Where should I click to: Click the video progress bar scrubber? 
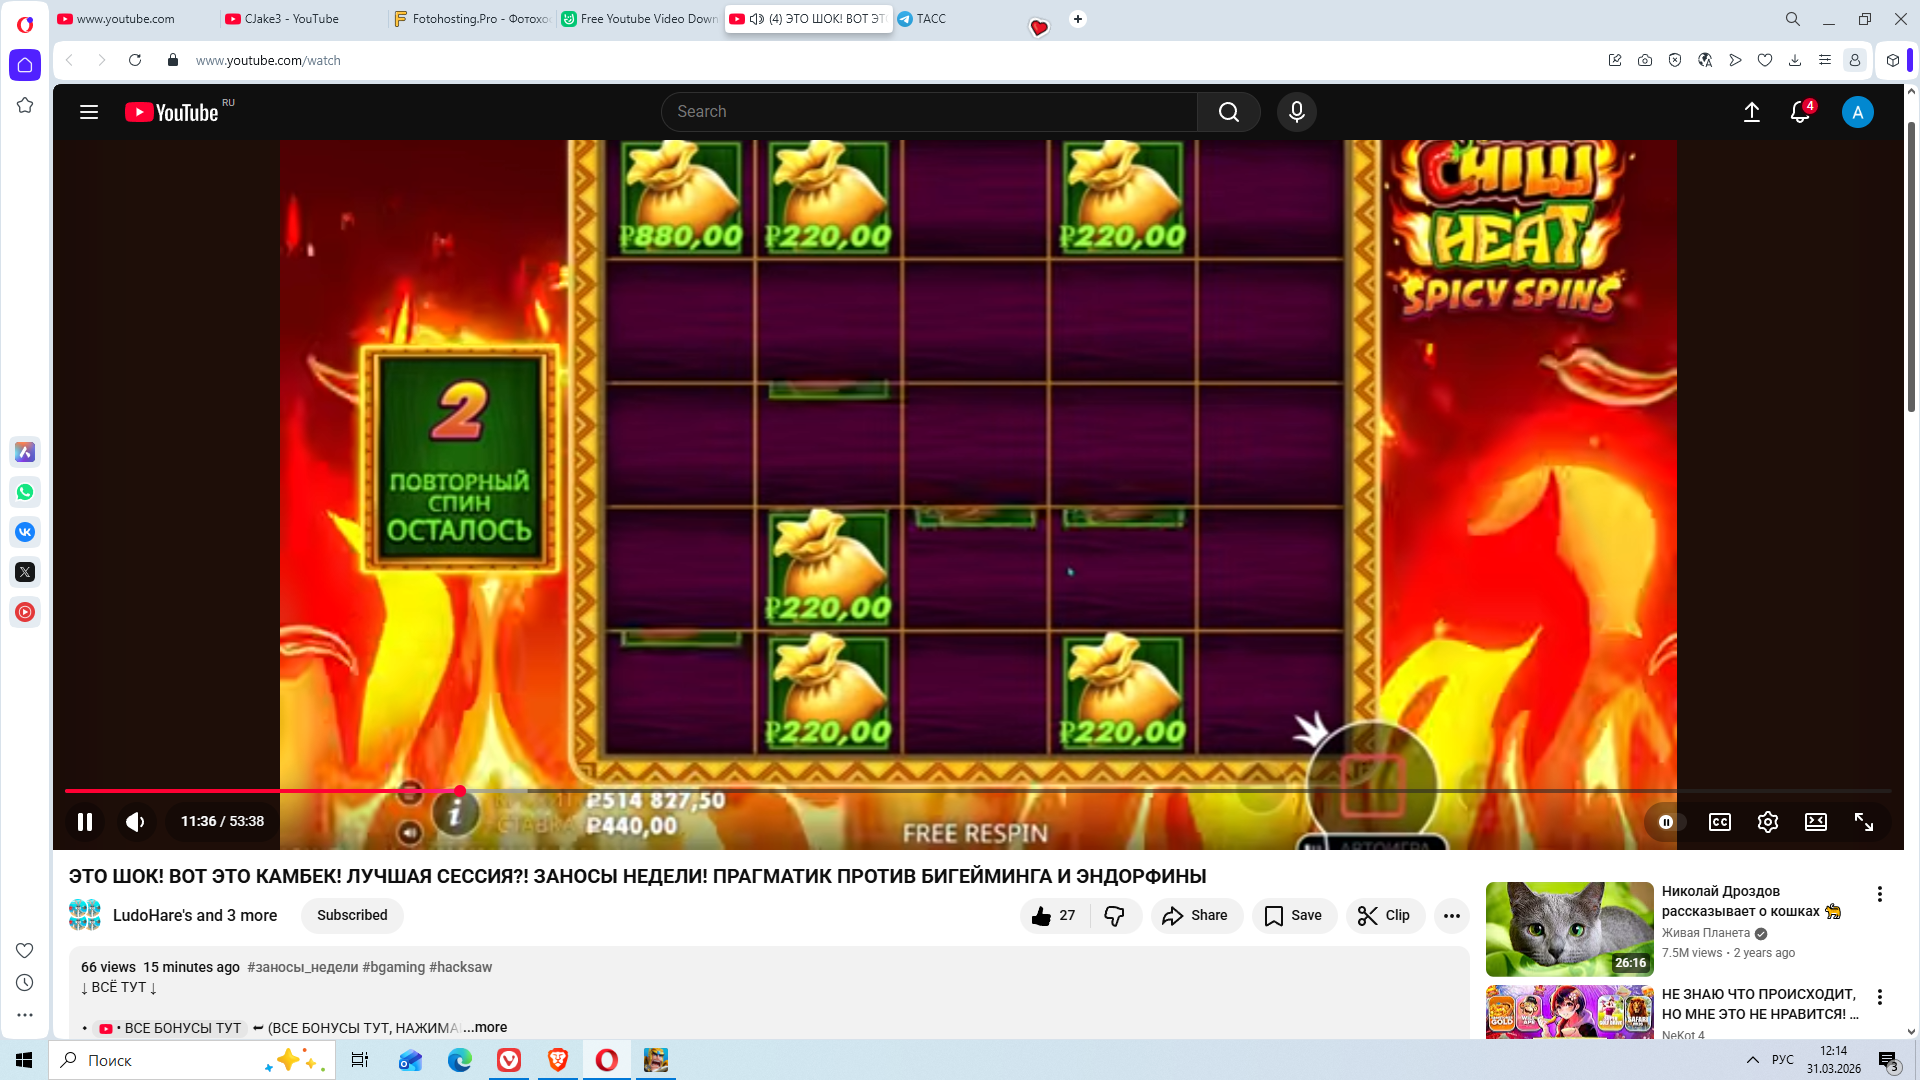(460, 791)
